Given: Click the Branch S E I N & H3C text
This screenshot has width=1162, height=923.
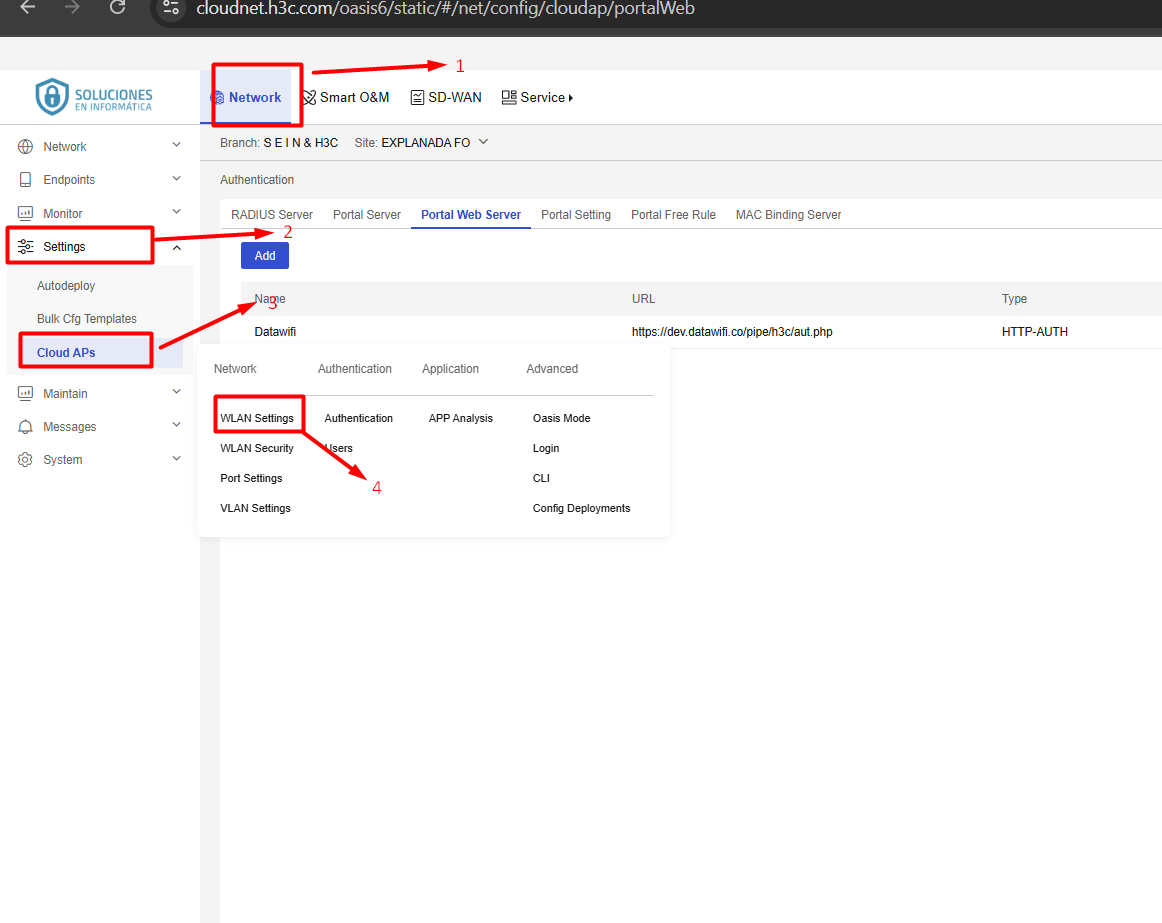Looking at the screenshot, I should (279, 142).
